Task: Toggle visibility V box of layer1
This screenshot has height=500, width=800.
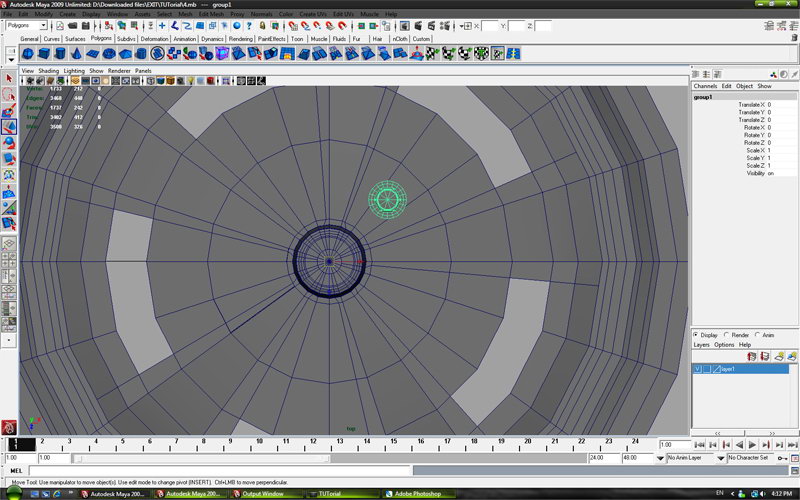Action: pos(697,369)
